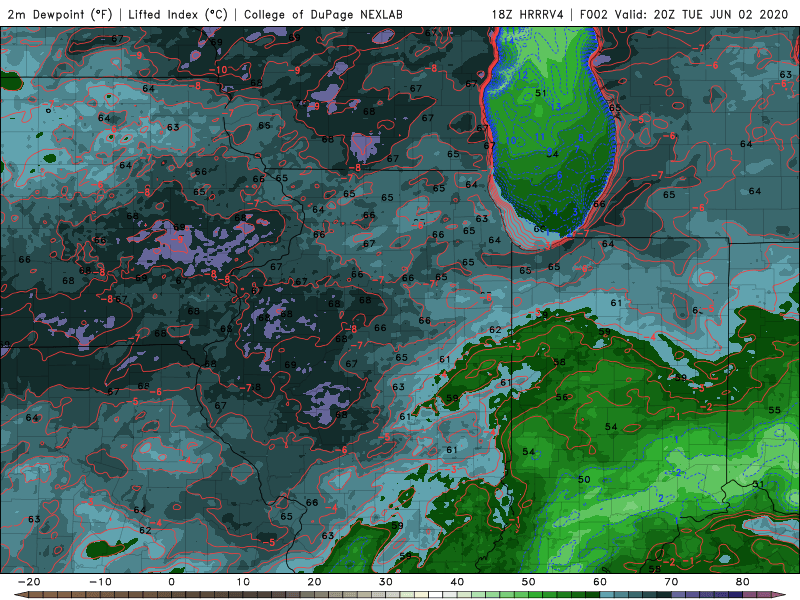Click the "30" colorbar scale label
Image resolution: width=800 pixels, height=600 pixels.
pyautogui.click(x=386, y=582)
